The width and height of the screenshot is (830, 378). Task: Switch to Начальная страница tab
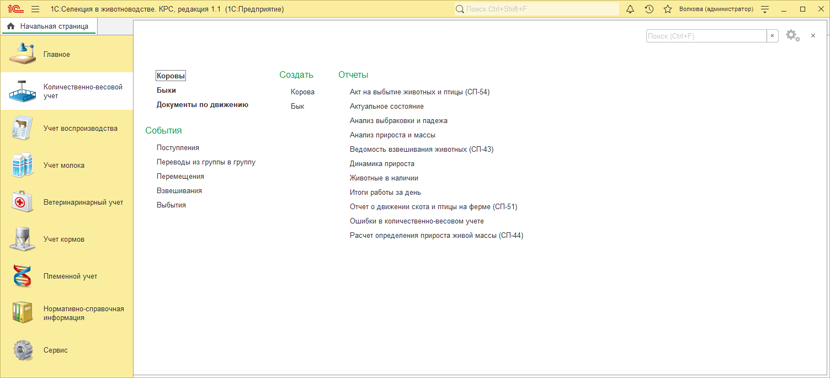coord(49,26)
